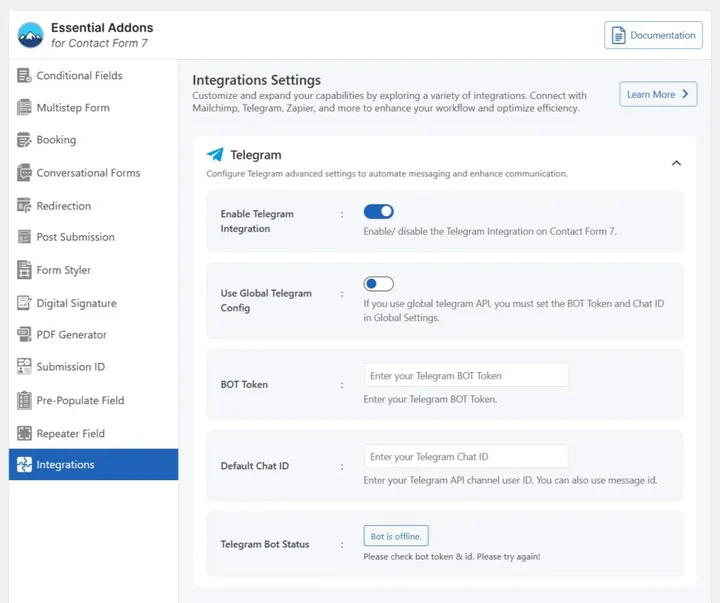Screen dimensions: 720x603
Task: Click the Essential Addons title text
Action: (102, 28)
